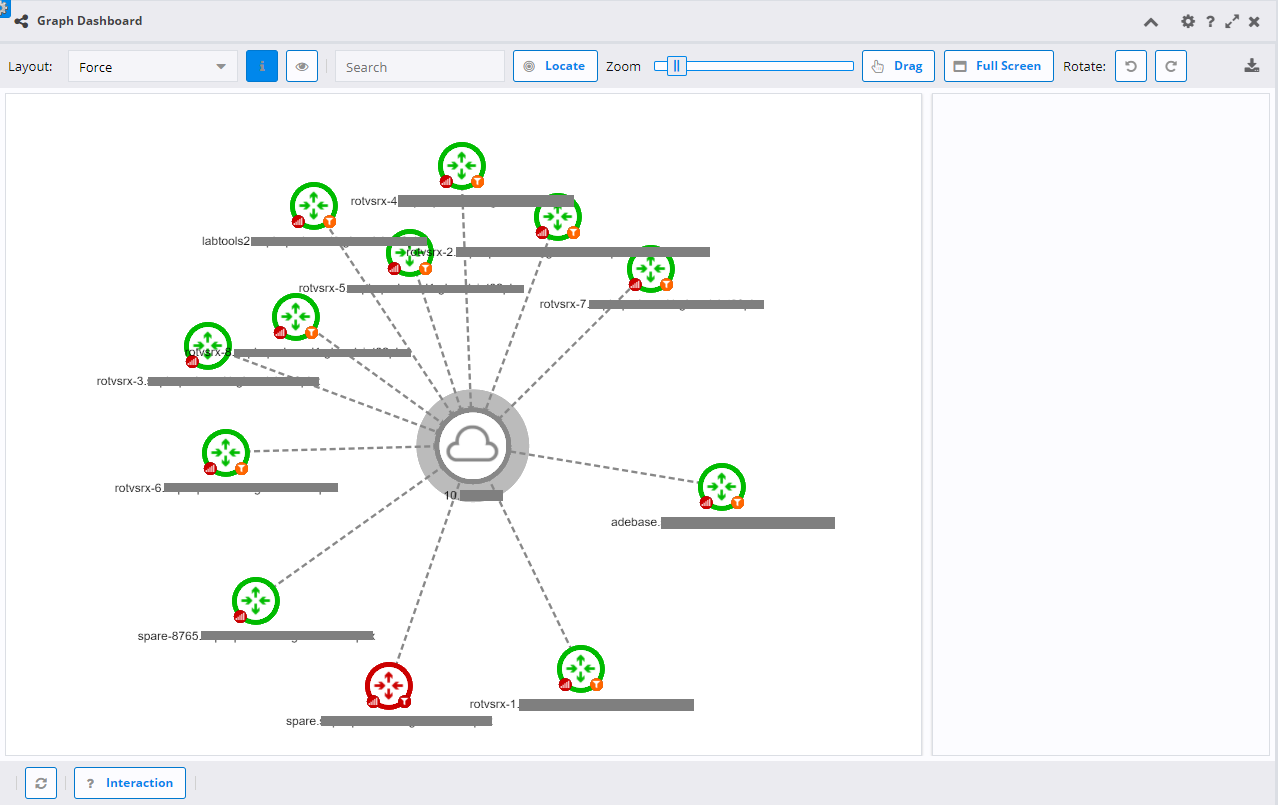
Task: Open the help question mark icon
Action: click(x=1210, y=21)
